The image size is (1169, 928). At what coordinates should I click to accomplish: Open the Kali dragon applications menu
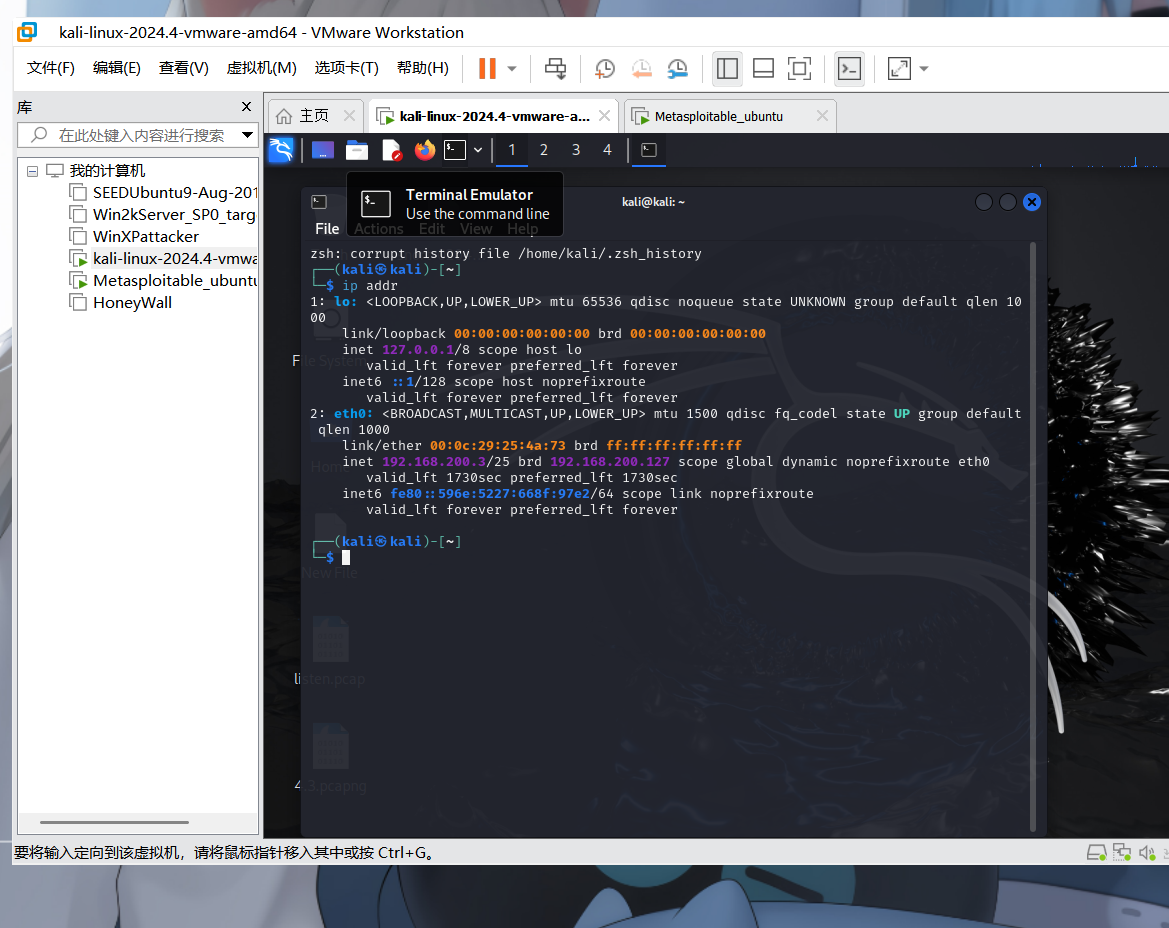pyautogui.click(x=281, y=150)
